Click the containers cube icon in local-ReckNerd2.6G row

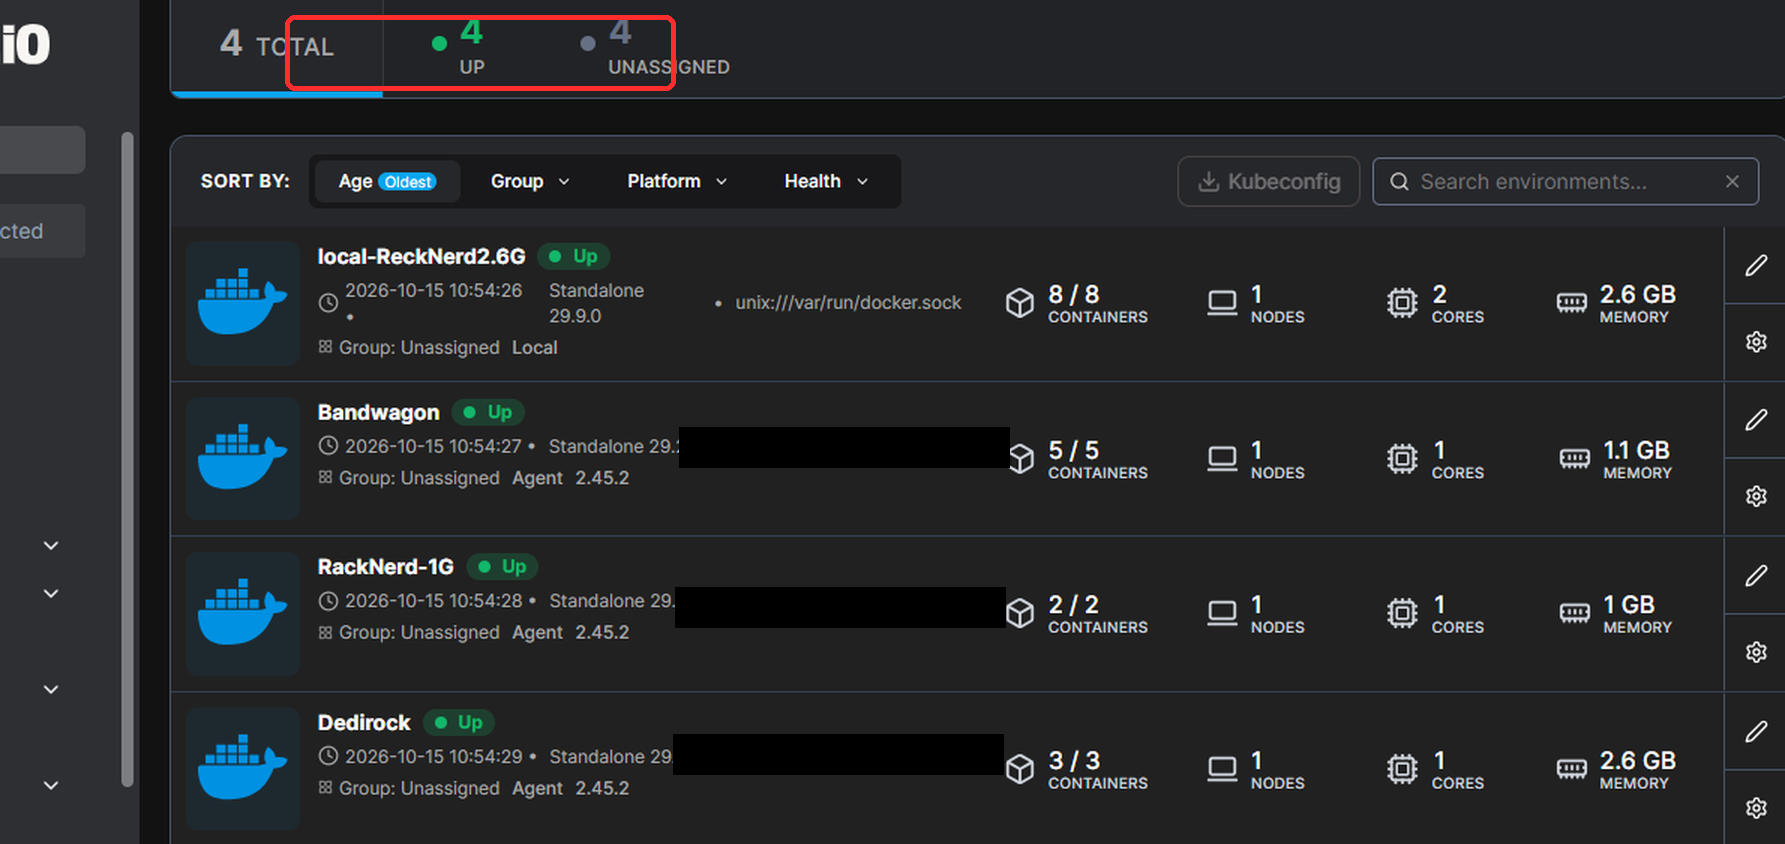pyautogui.click(x=1019, y=303)
